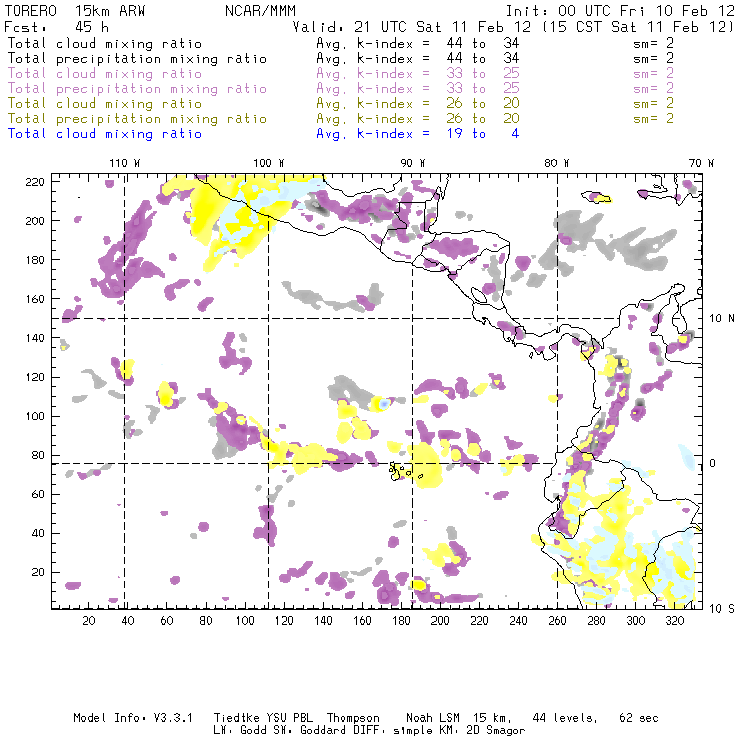Click 'Noah LSM' in the footer
740x740 pixels.
pos(433,718)
